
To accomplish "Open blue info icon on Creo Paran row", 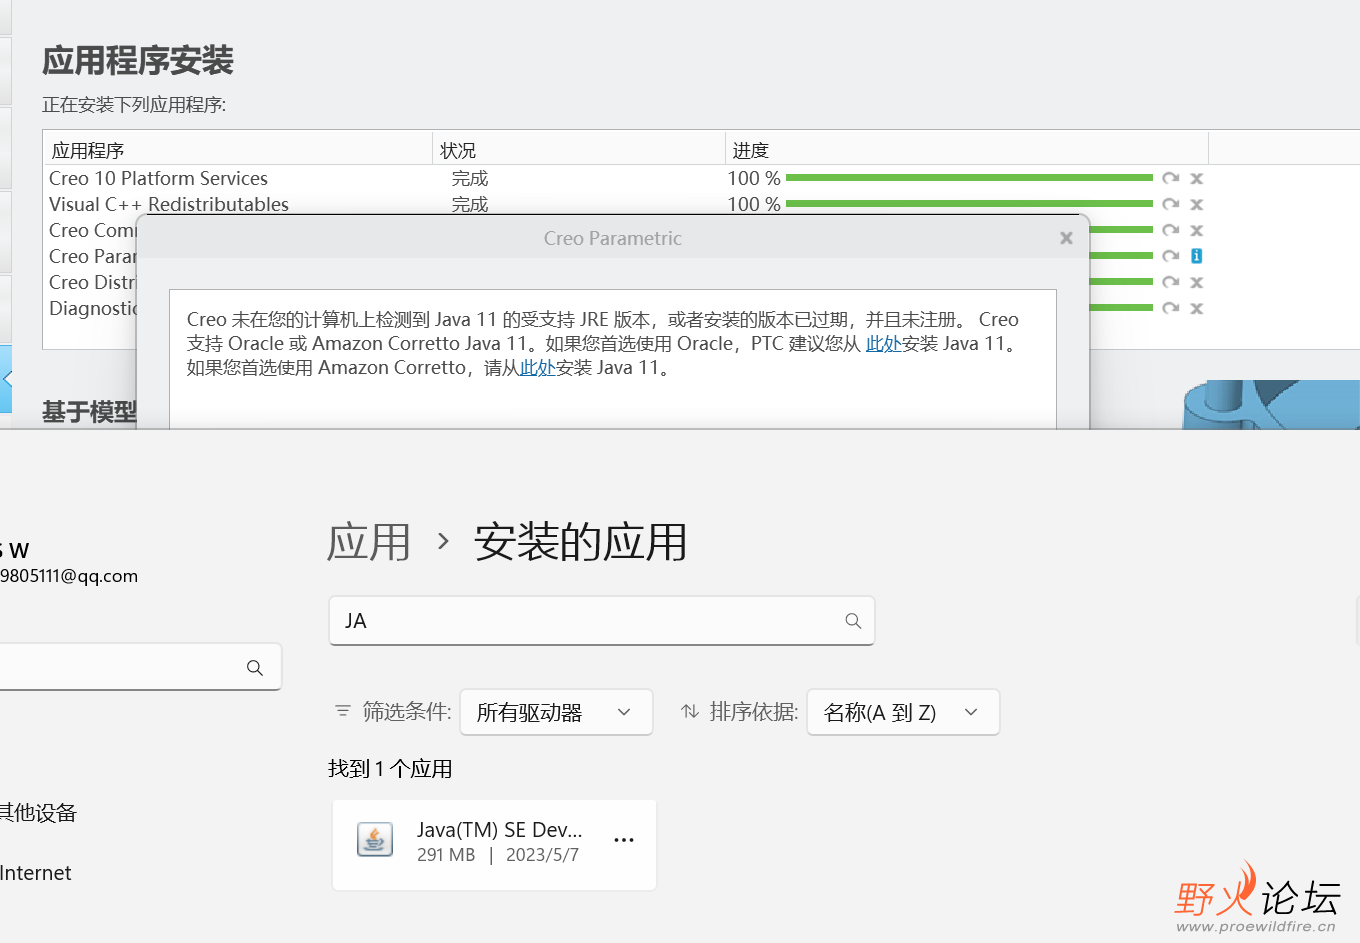I will tap(1196, 256).
